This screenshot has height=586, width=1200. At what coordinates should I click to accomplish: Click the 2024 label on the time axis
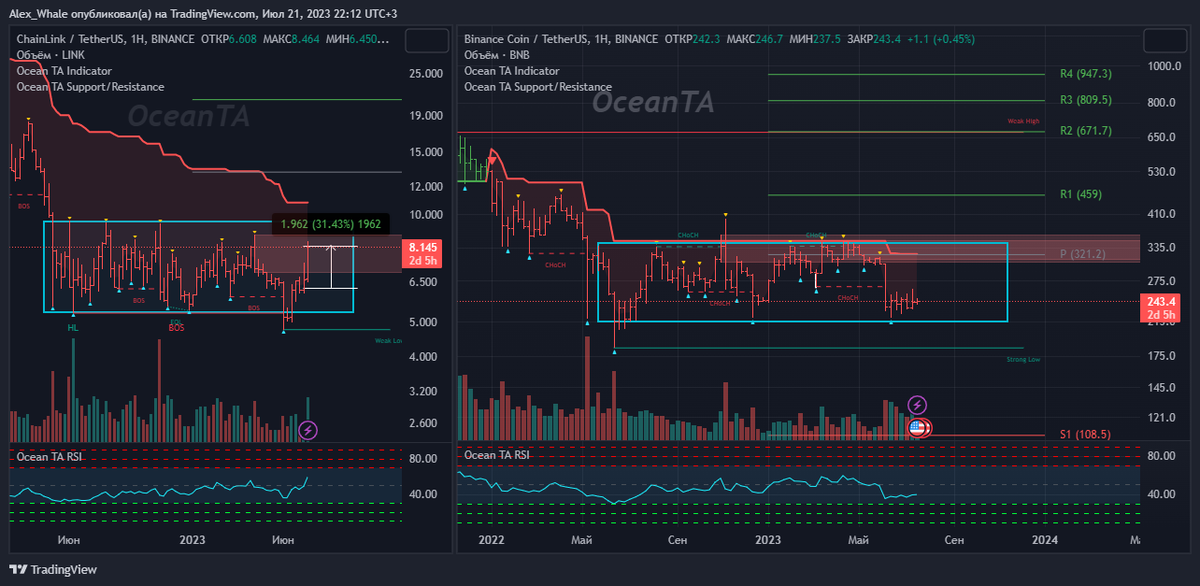click(x=1044, y=540)
